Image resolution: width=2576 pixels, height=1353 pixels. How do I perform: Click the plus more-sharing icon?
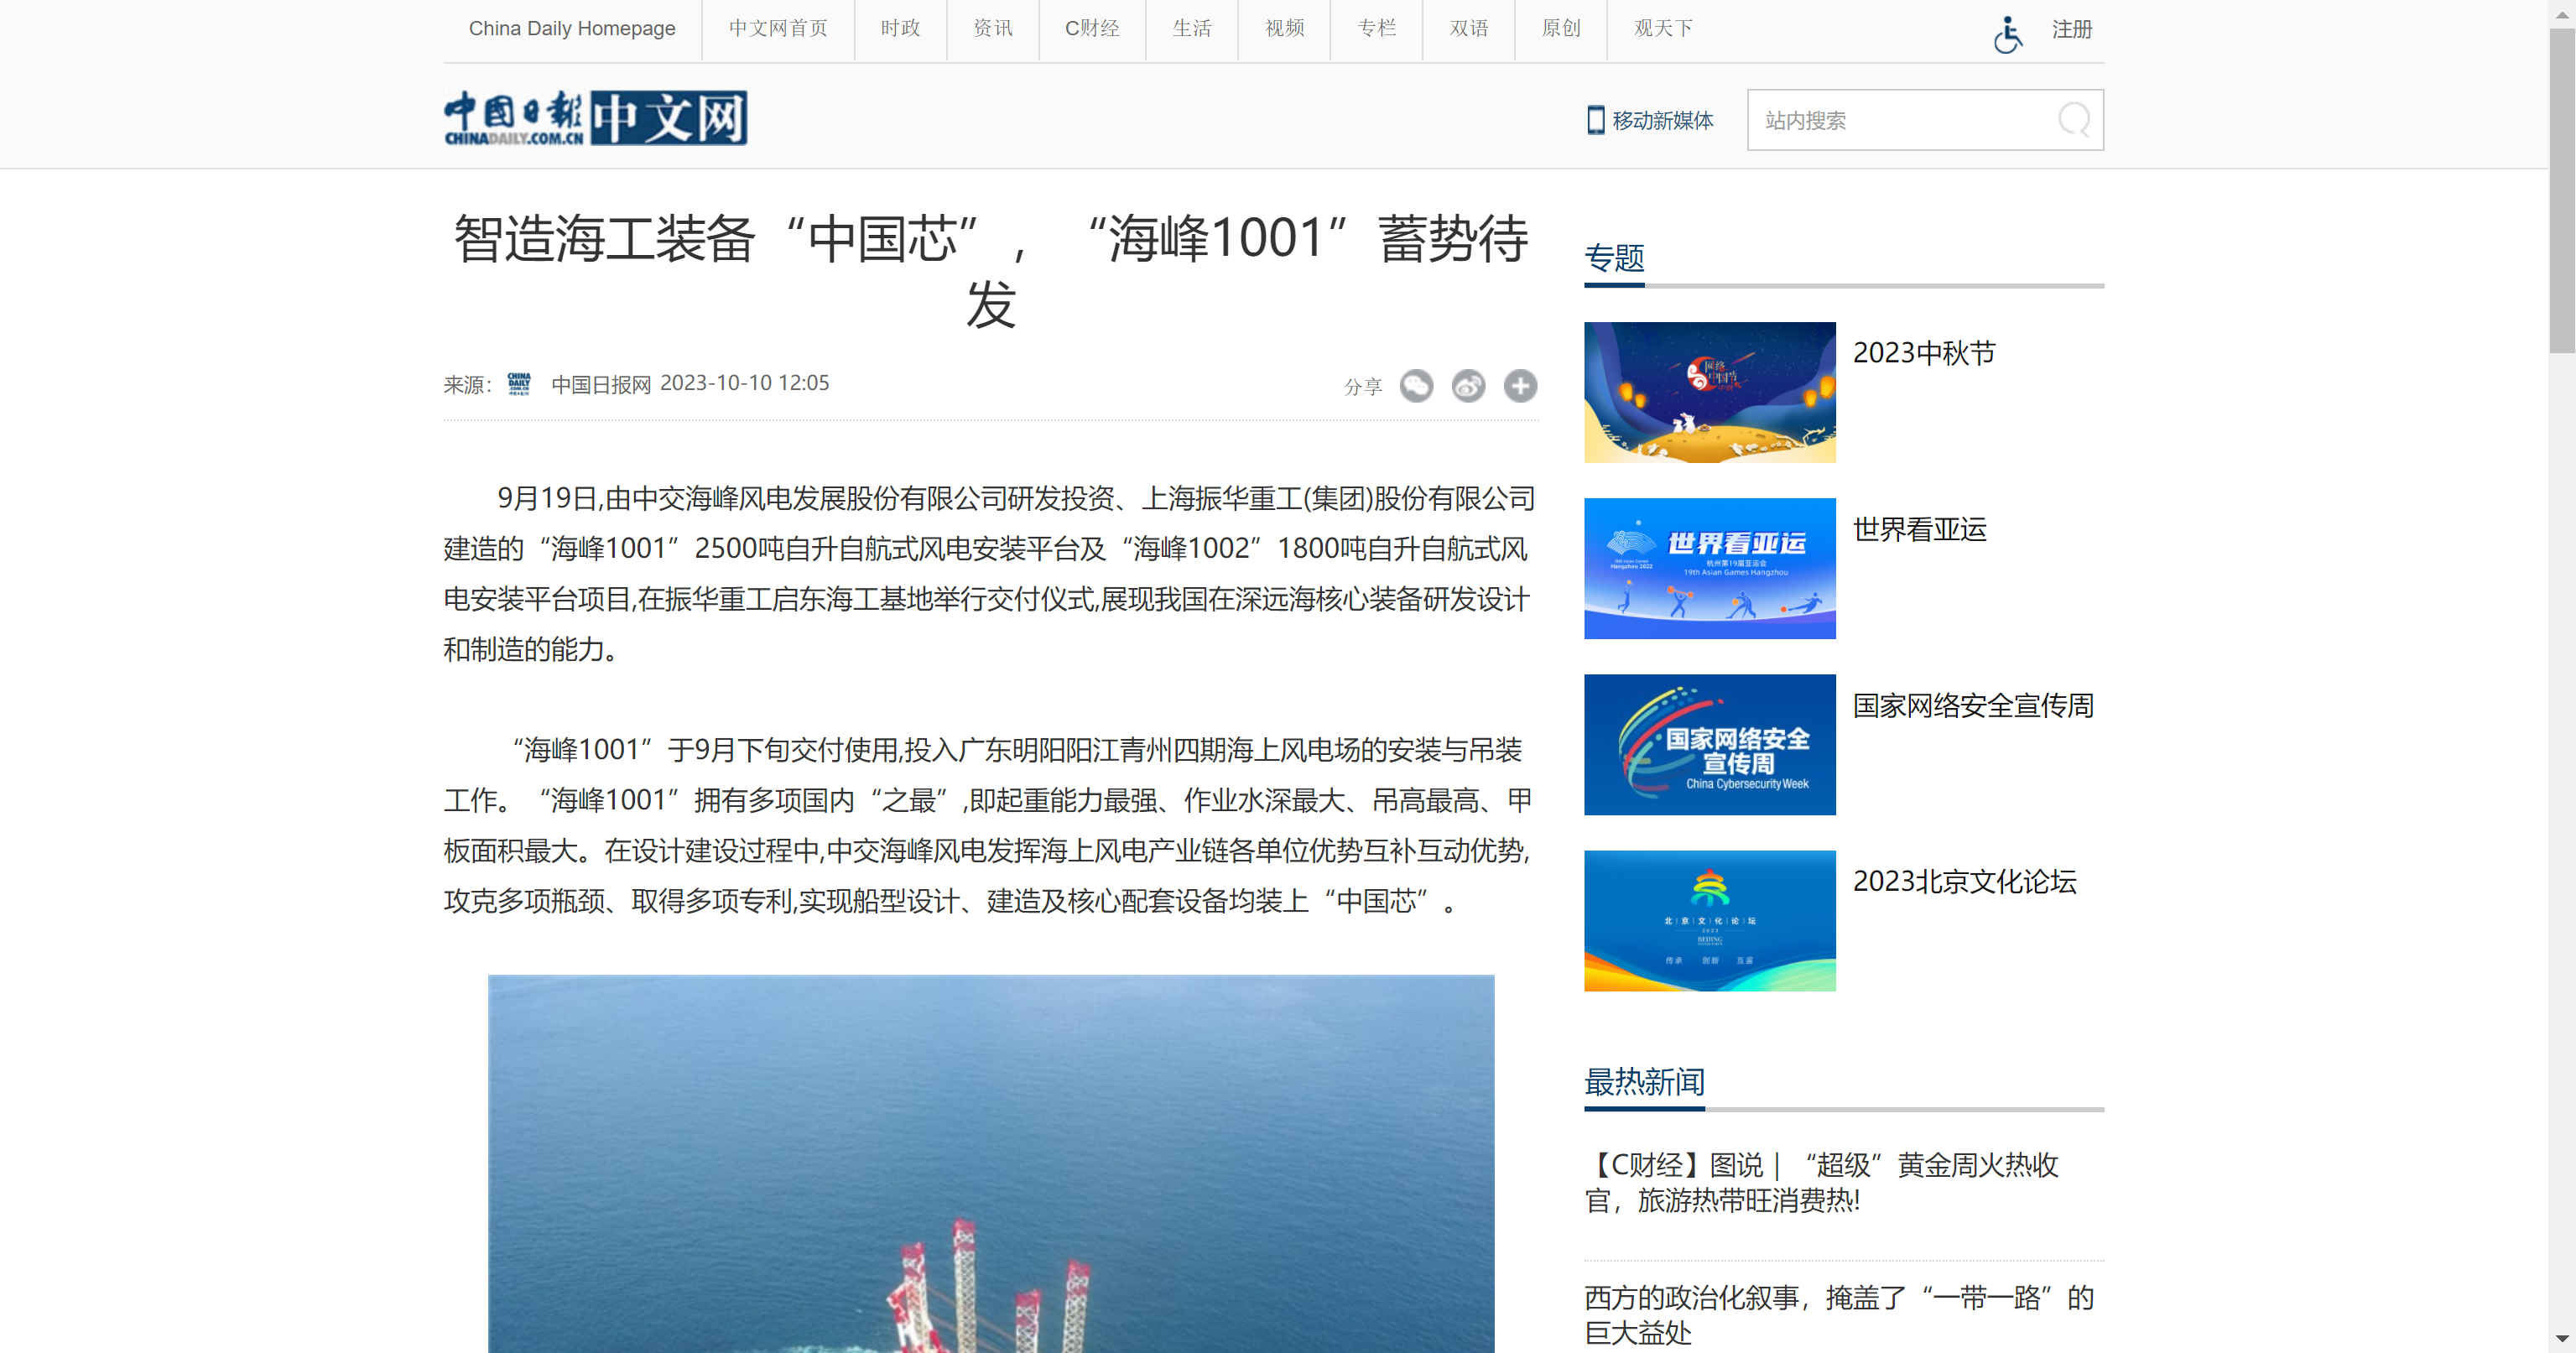click(1520, 386)
